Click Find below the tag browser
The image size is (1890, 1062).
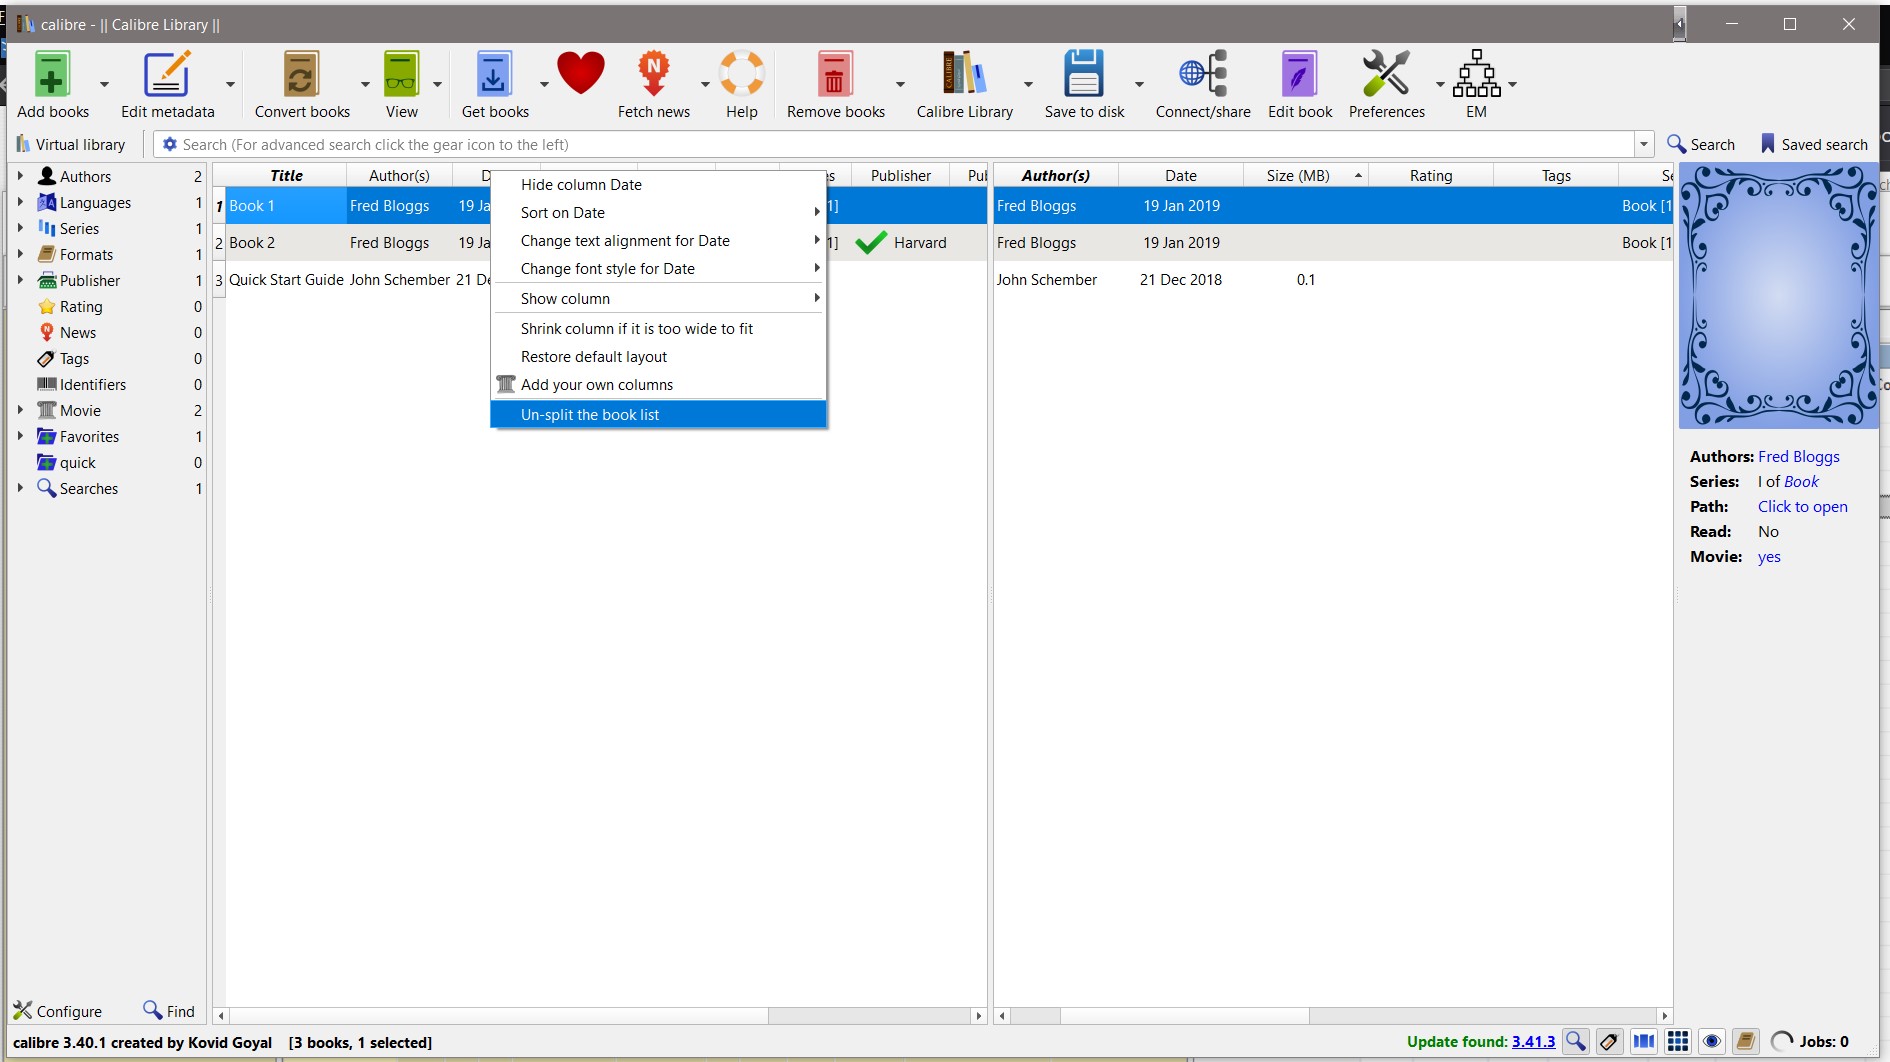(x=169, y=1011)
